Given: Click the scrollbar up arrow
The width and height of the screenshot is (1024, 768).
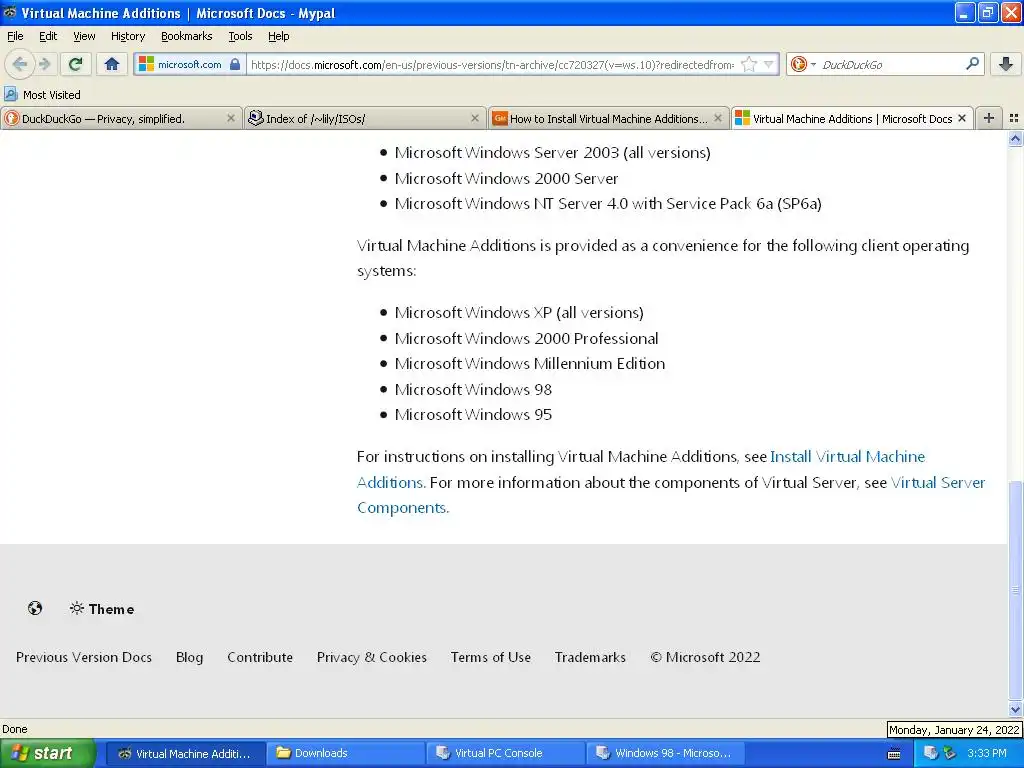Looking at the screenshot, I should coord(1015,138).
